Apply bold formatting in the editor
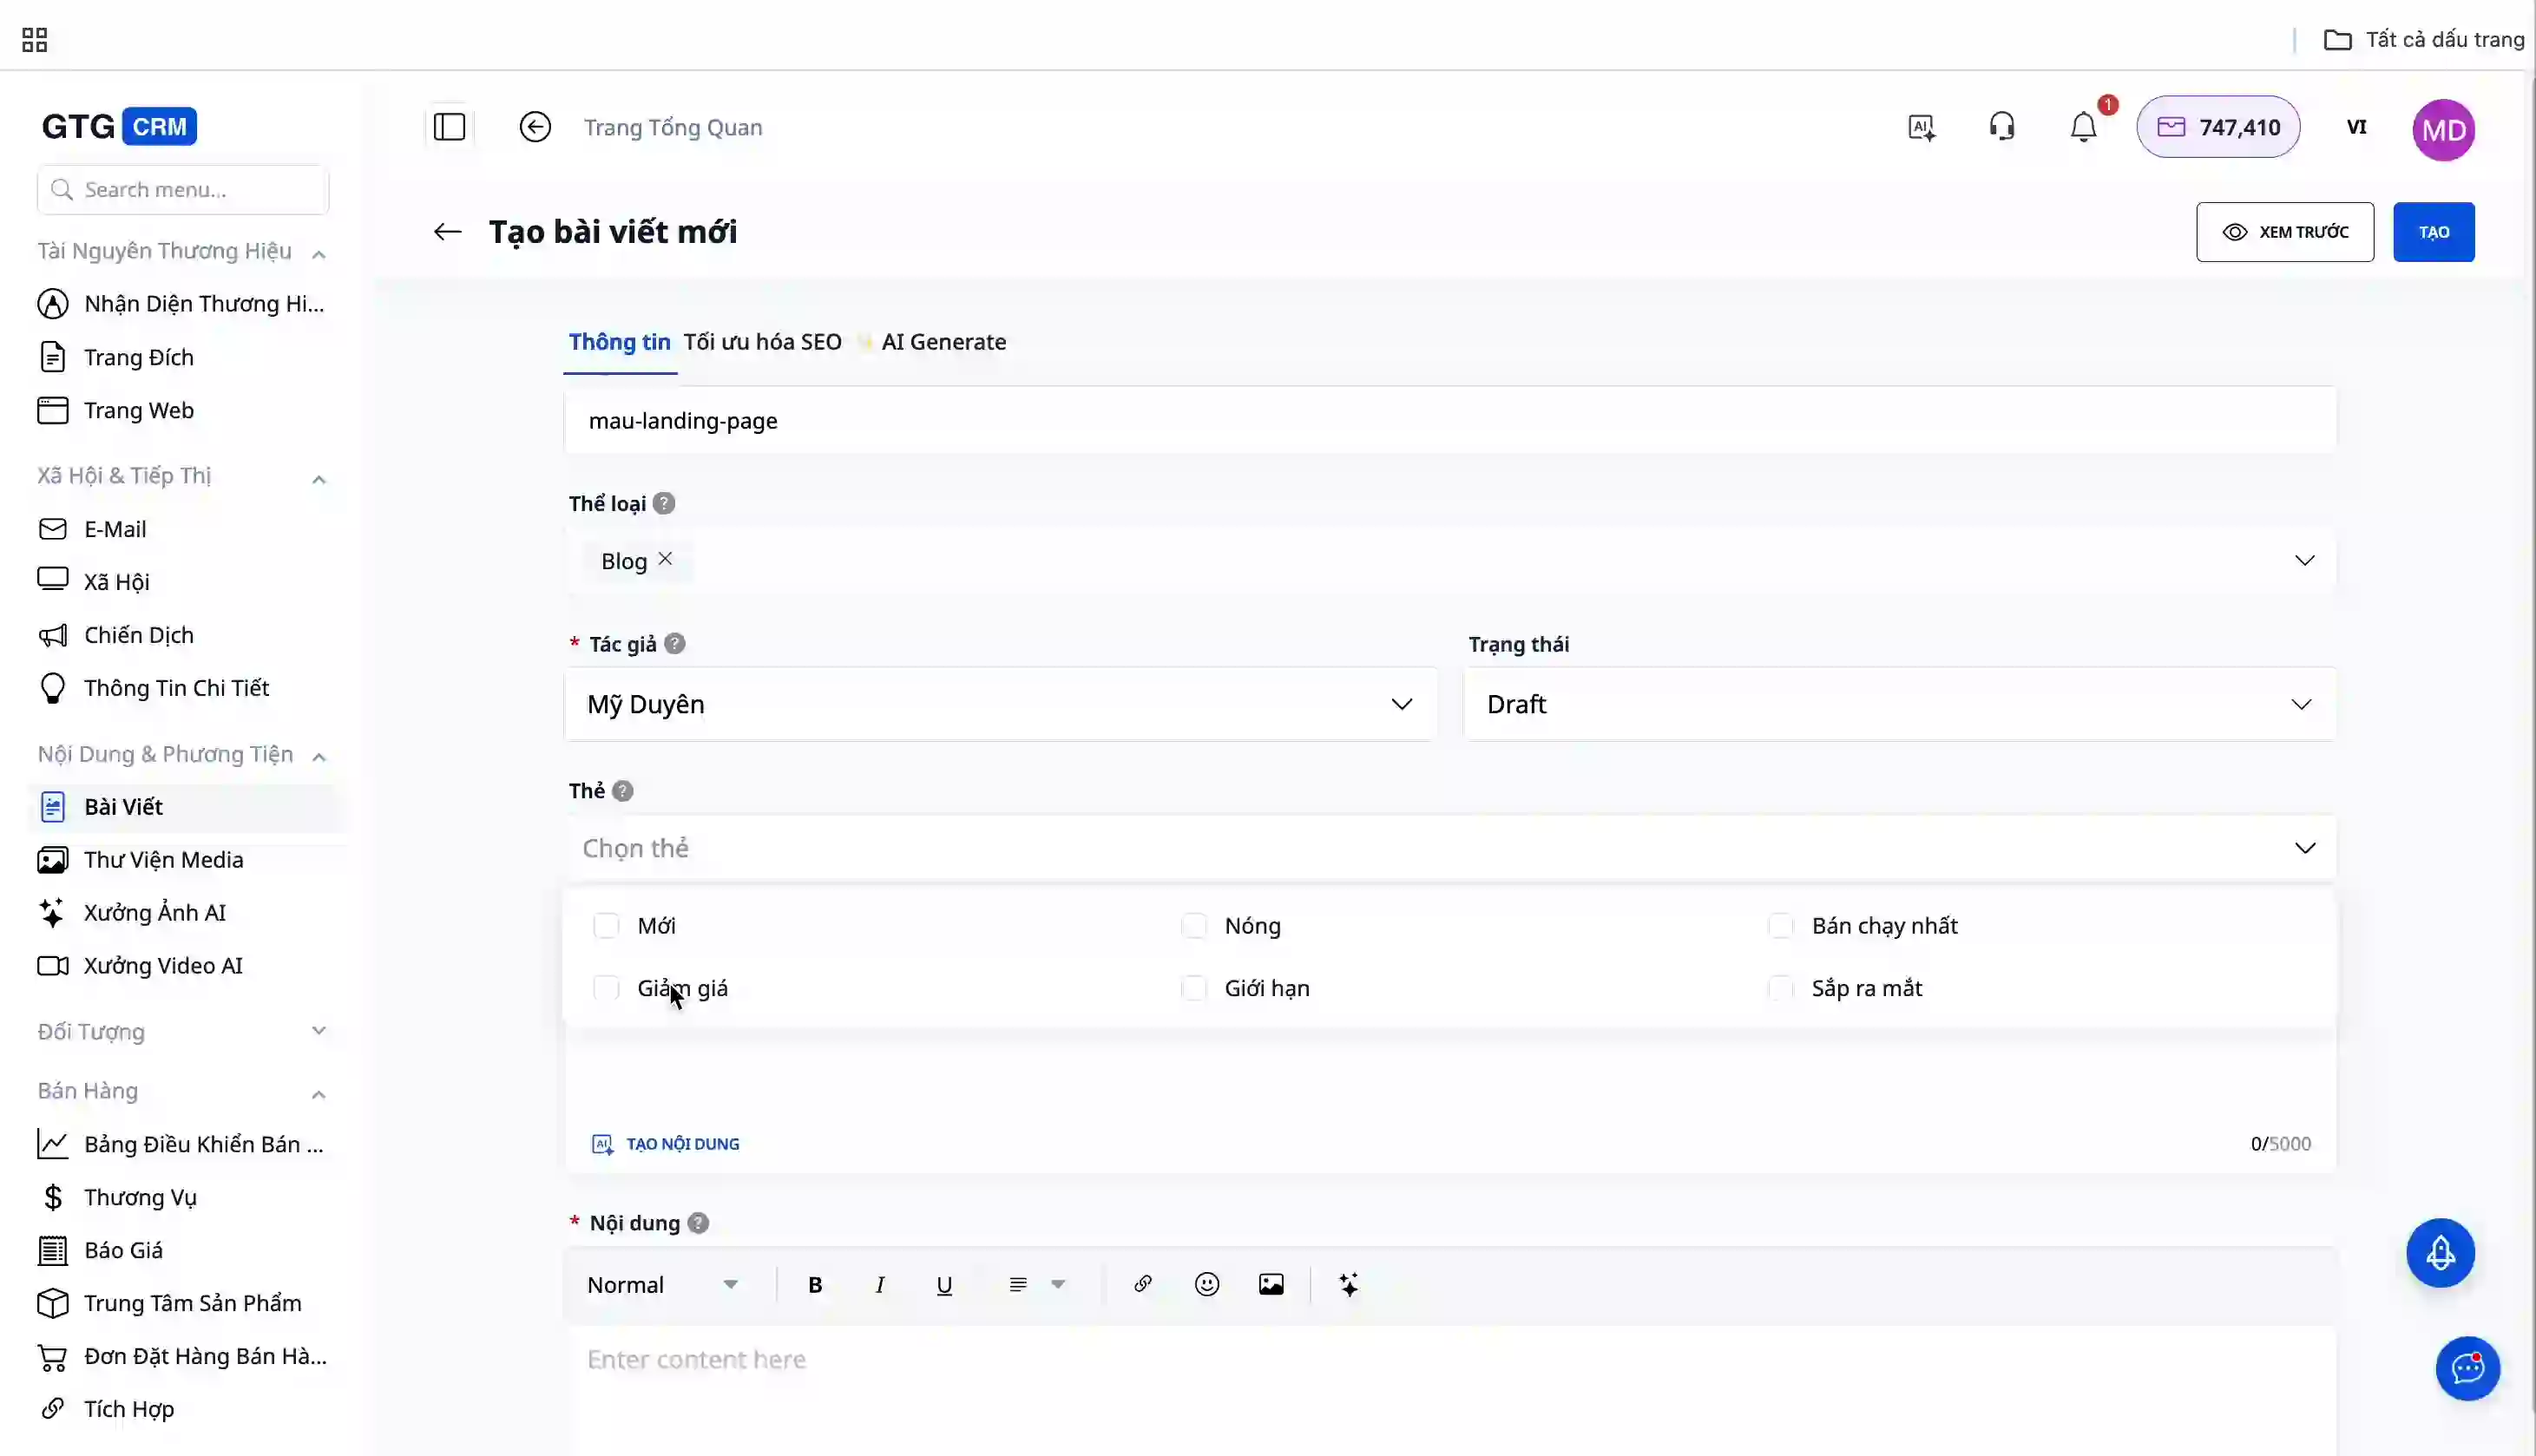This screenshot has height=1456, width=2536. coord(814,1285)
